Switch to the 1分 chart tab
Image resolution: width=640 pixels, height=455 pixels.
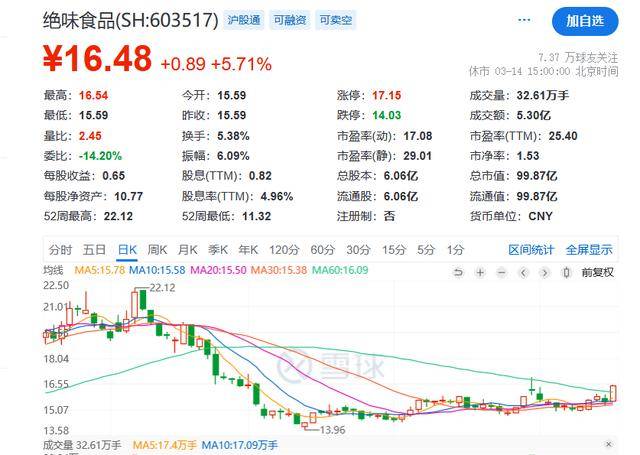455,249
